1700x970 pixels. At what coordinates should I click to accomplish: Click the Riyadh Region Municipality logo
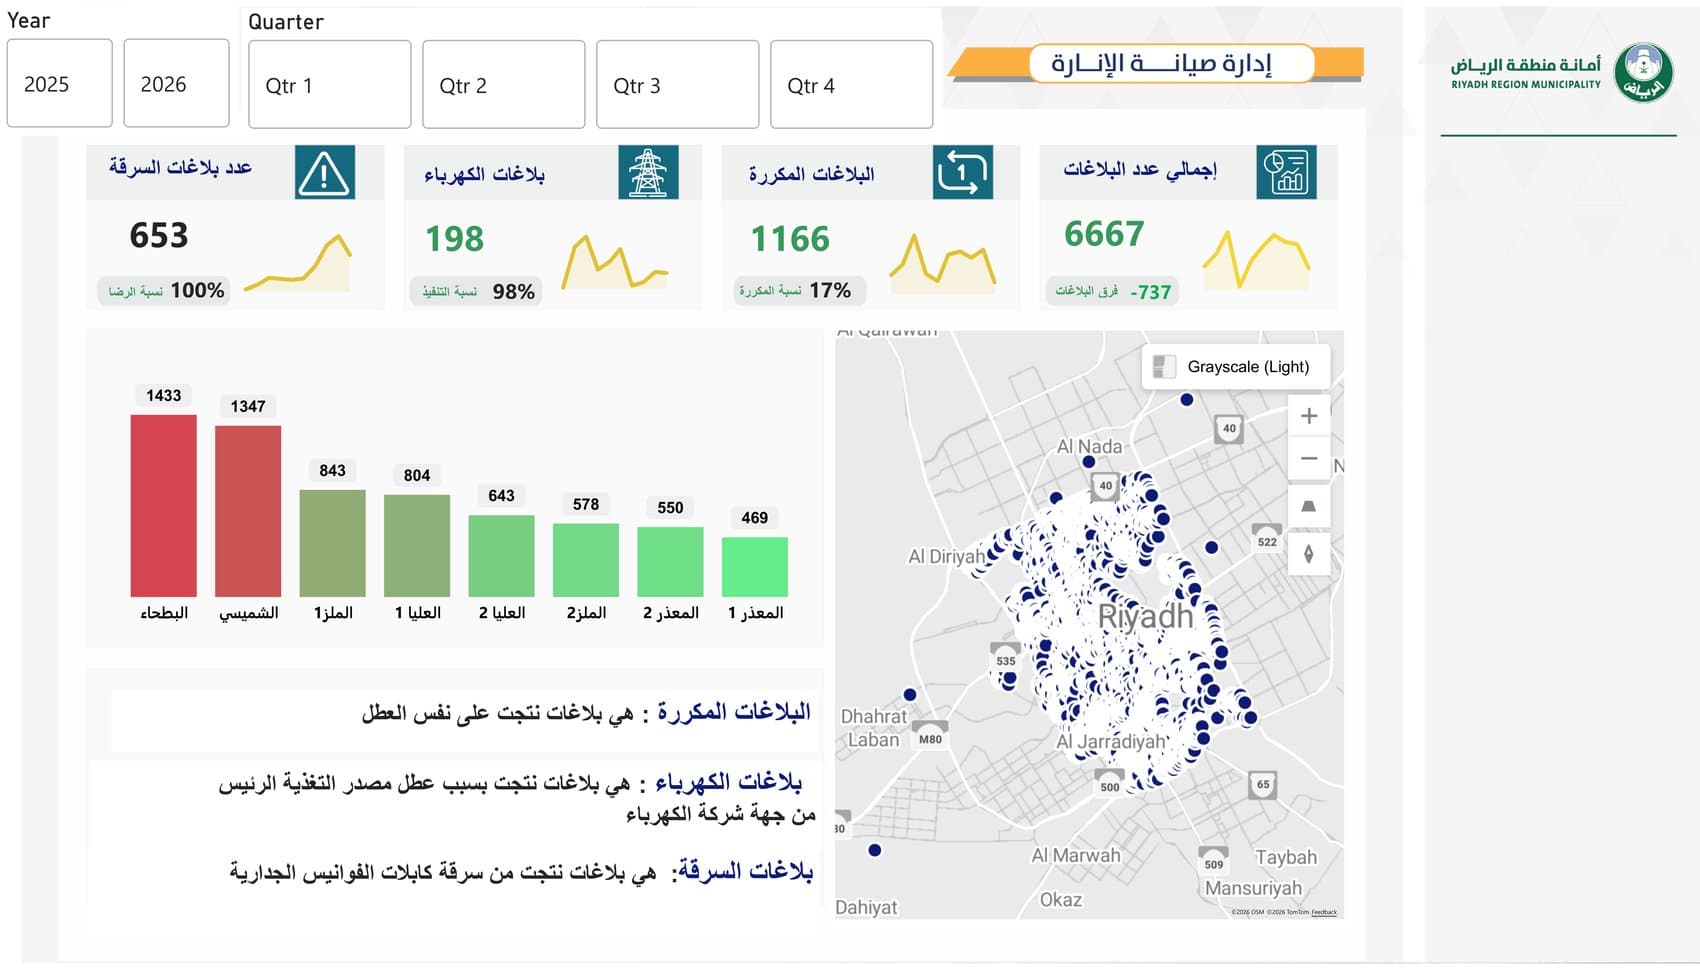coord(1561,73)
